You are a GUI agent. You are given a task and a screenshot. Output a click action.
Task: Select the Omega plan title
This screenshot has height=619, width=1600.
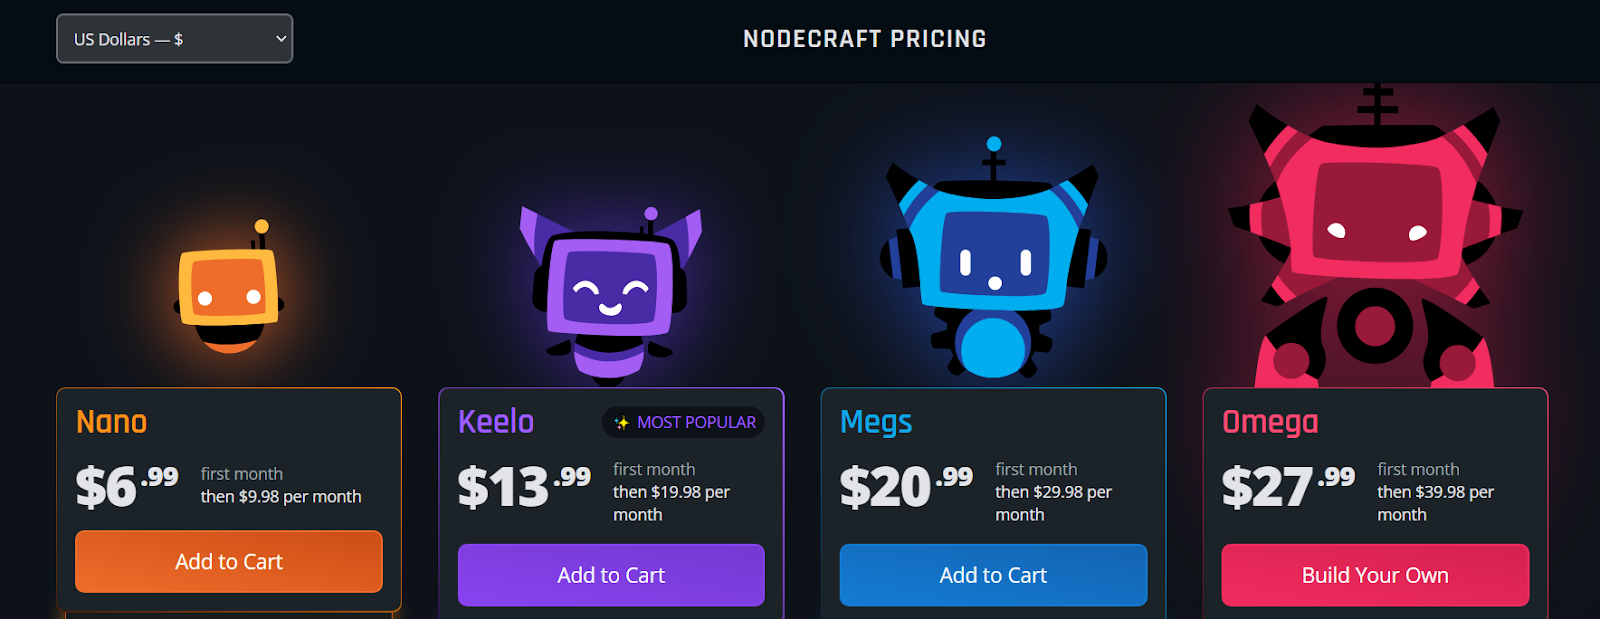pyautogui.click(x=1270, y=423)
